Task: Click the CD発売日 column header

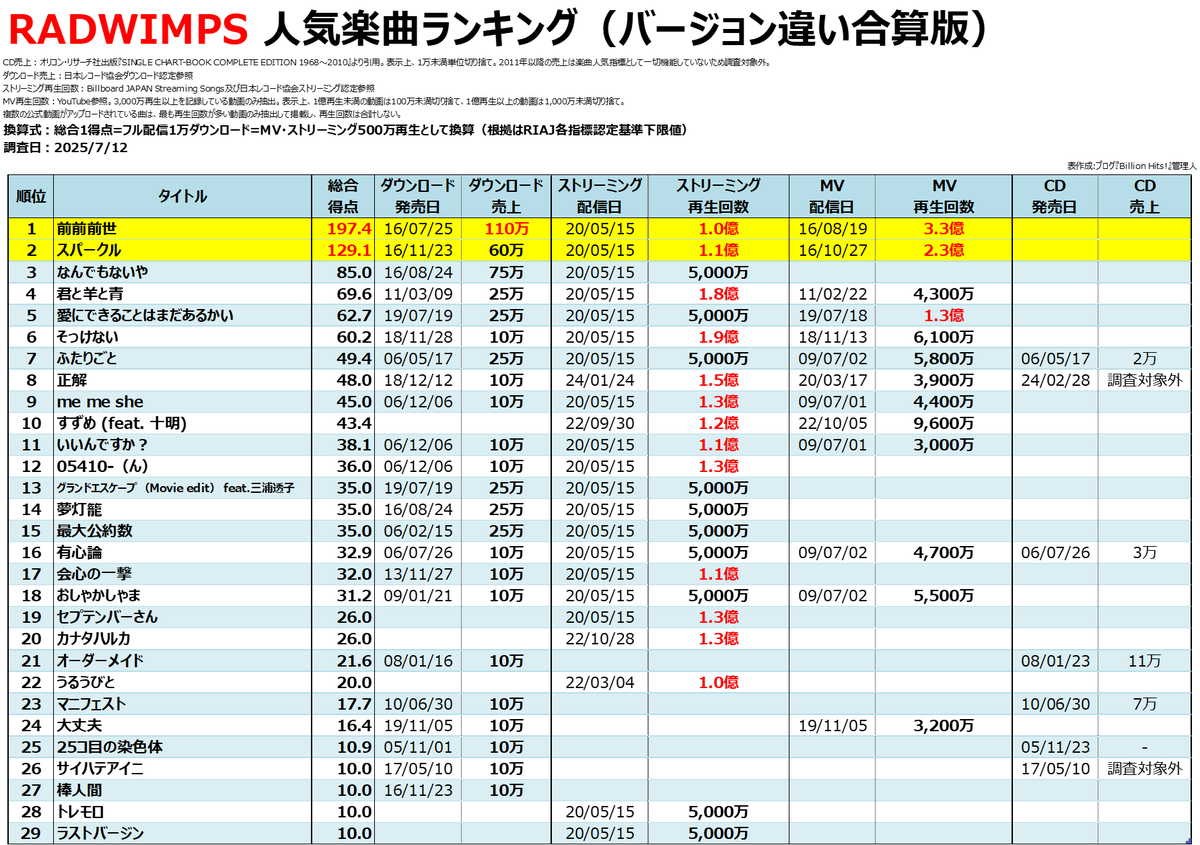Action: 1055,196
